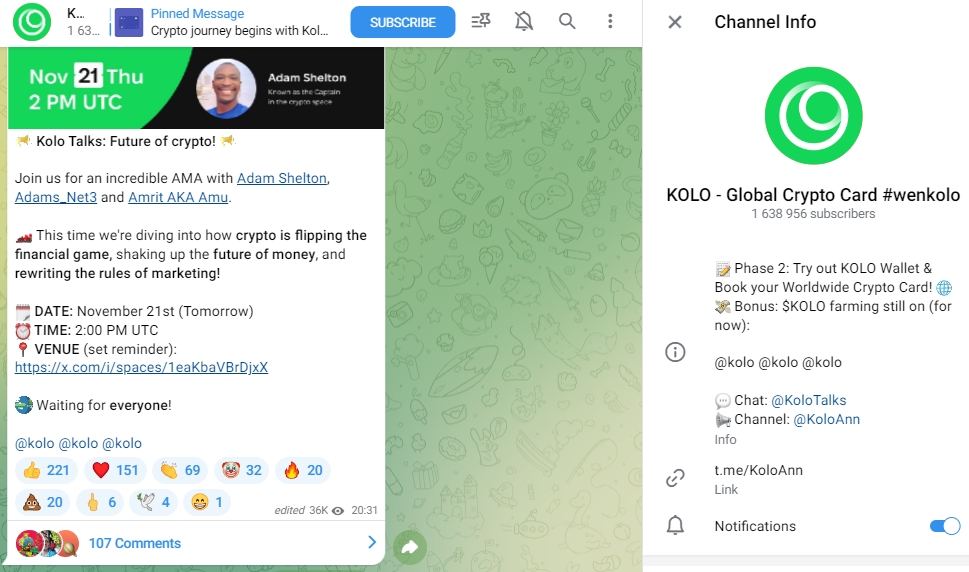Image resolution: width=969 pixels, height=572 pixels.
Task: Open the x.com spaces venue link
Action: (142, 368)
